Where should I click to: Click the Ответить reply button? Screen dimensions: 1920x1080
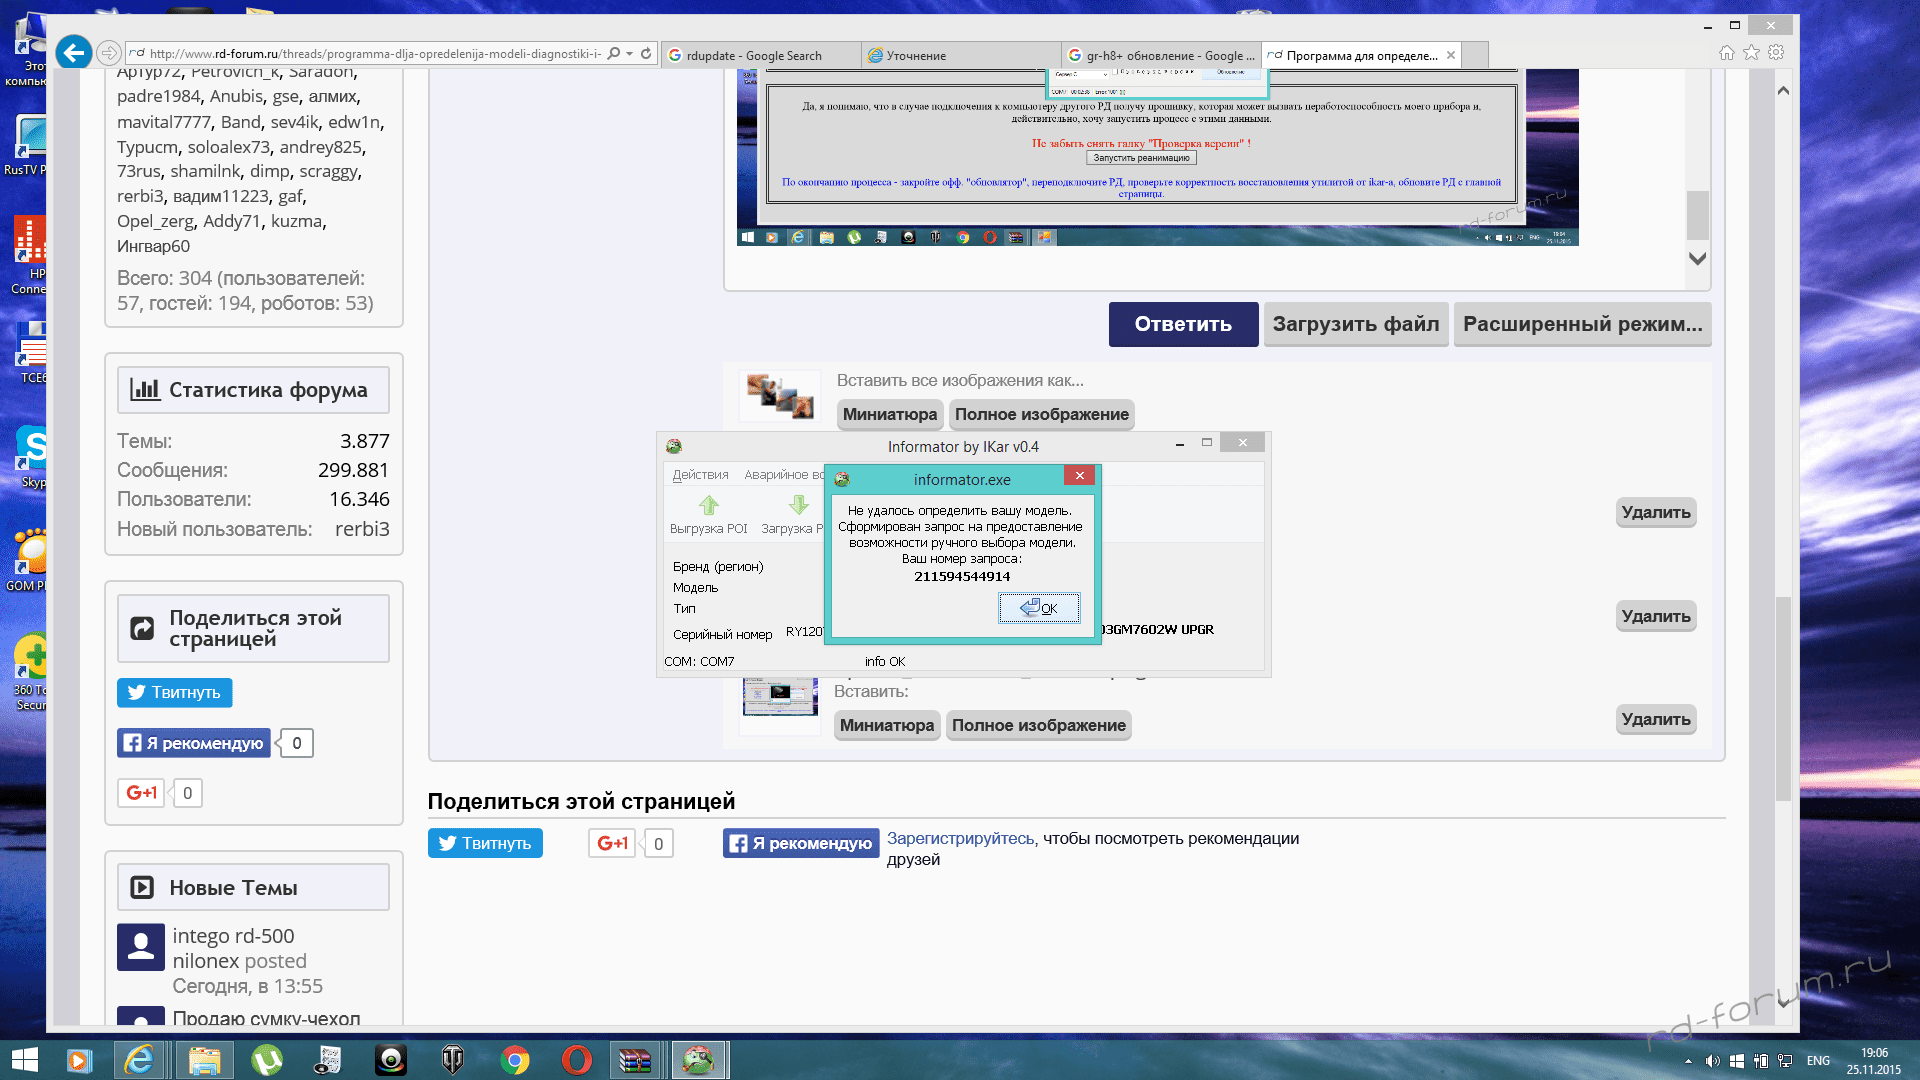coord(1183,324)
